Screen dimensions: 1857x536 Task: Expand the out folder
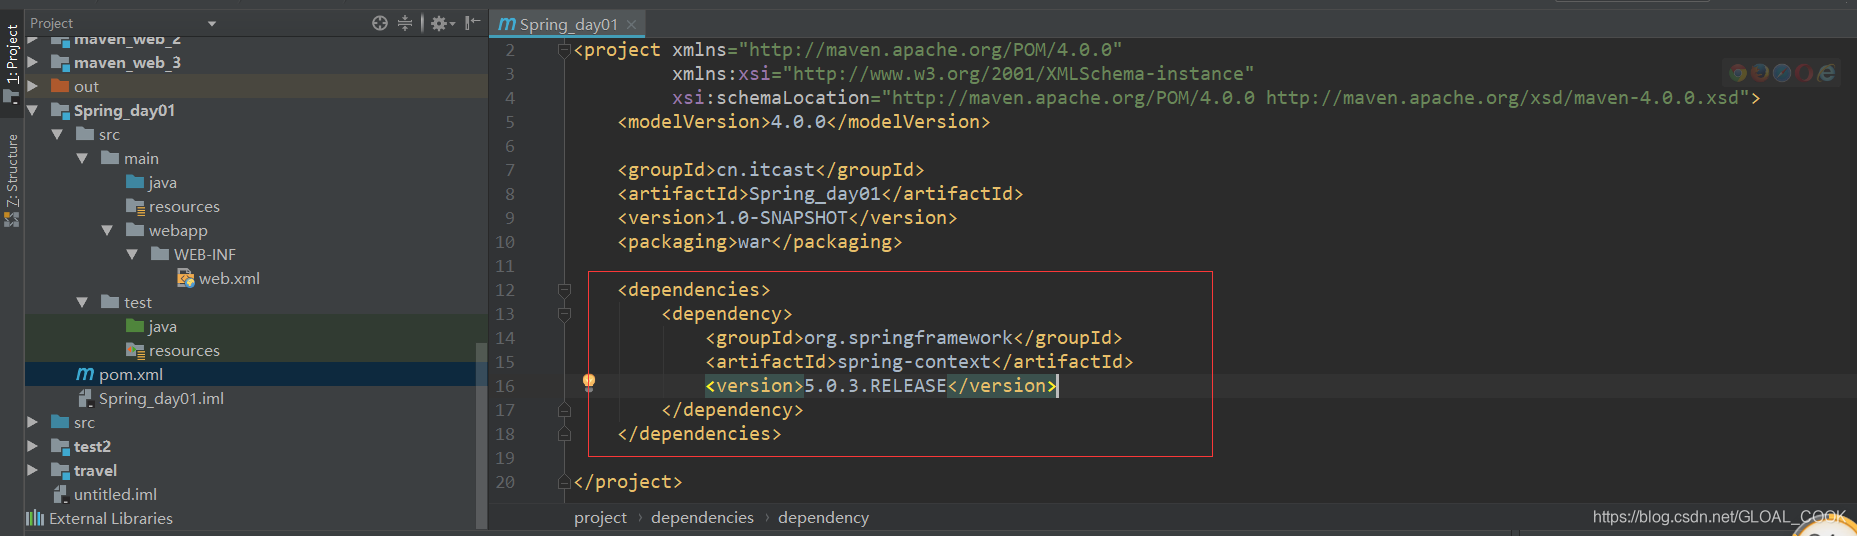coord(33,86)
